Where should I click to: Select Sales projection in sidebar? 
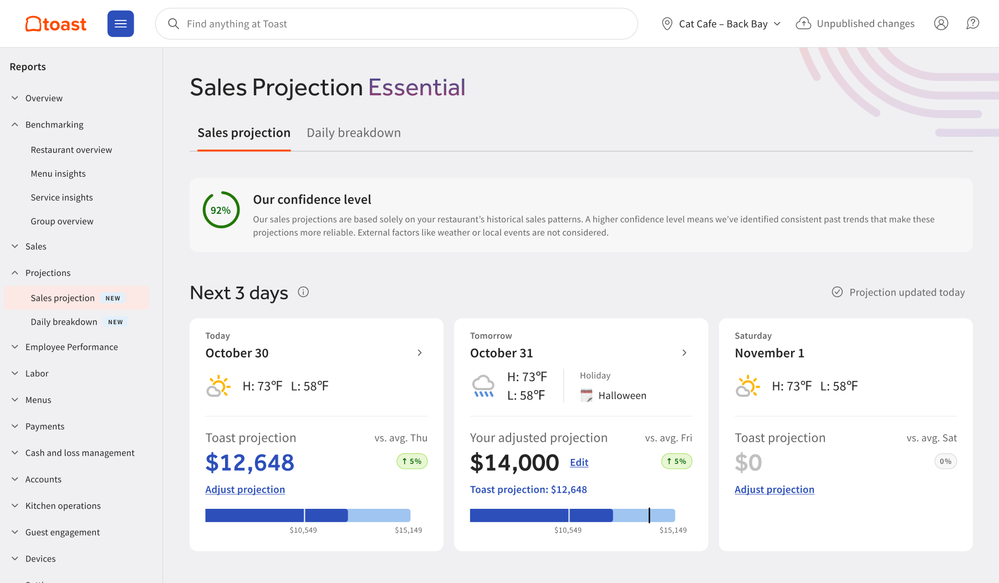(77, 298)
